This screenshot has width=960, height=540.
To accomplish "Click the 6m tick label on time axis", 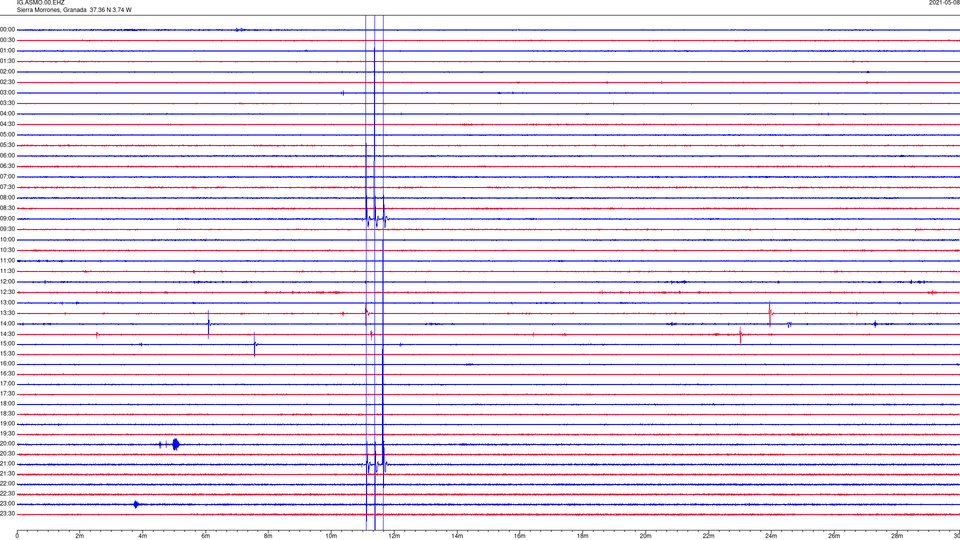I will [x=206, y=536].
